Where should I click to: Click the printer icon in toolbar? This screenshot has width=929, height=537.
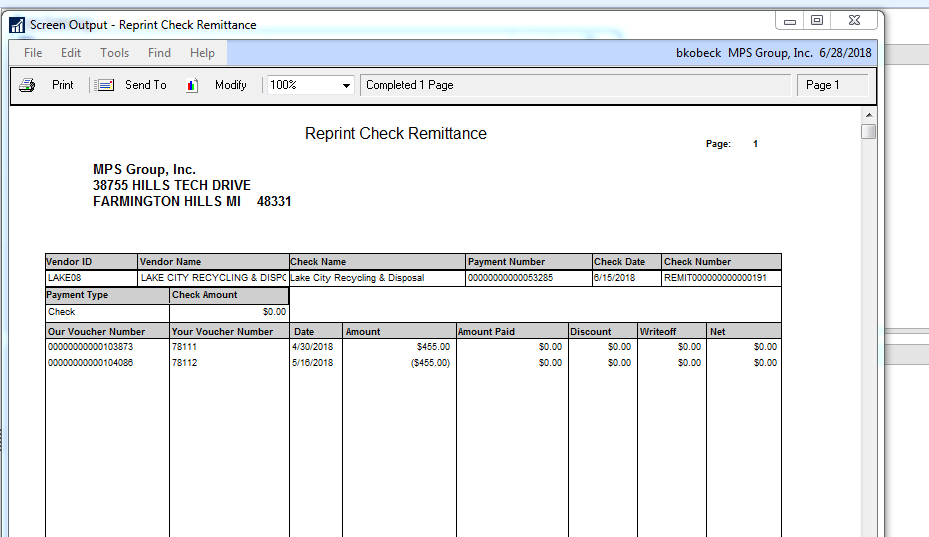pyautogui.click(x=27, y=85)
